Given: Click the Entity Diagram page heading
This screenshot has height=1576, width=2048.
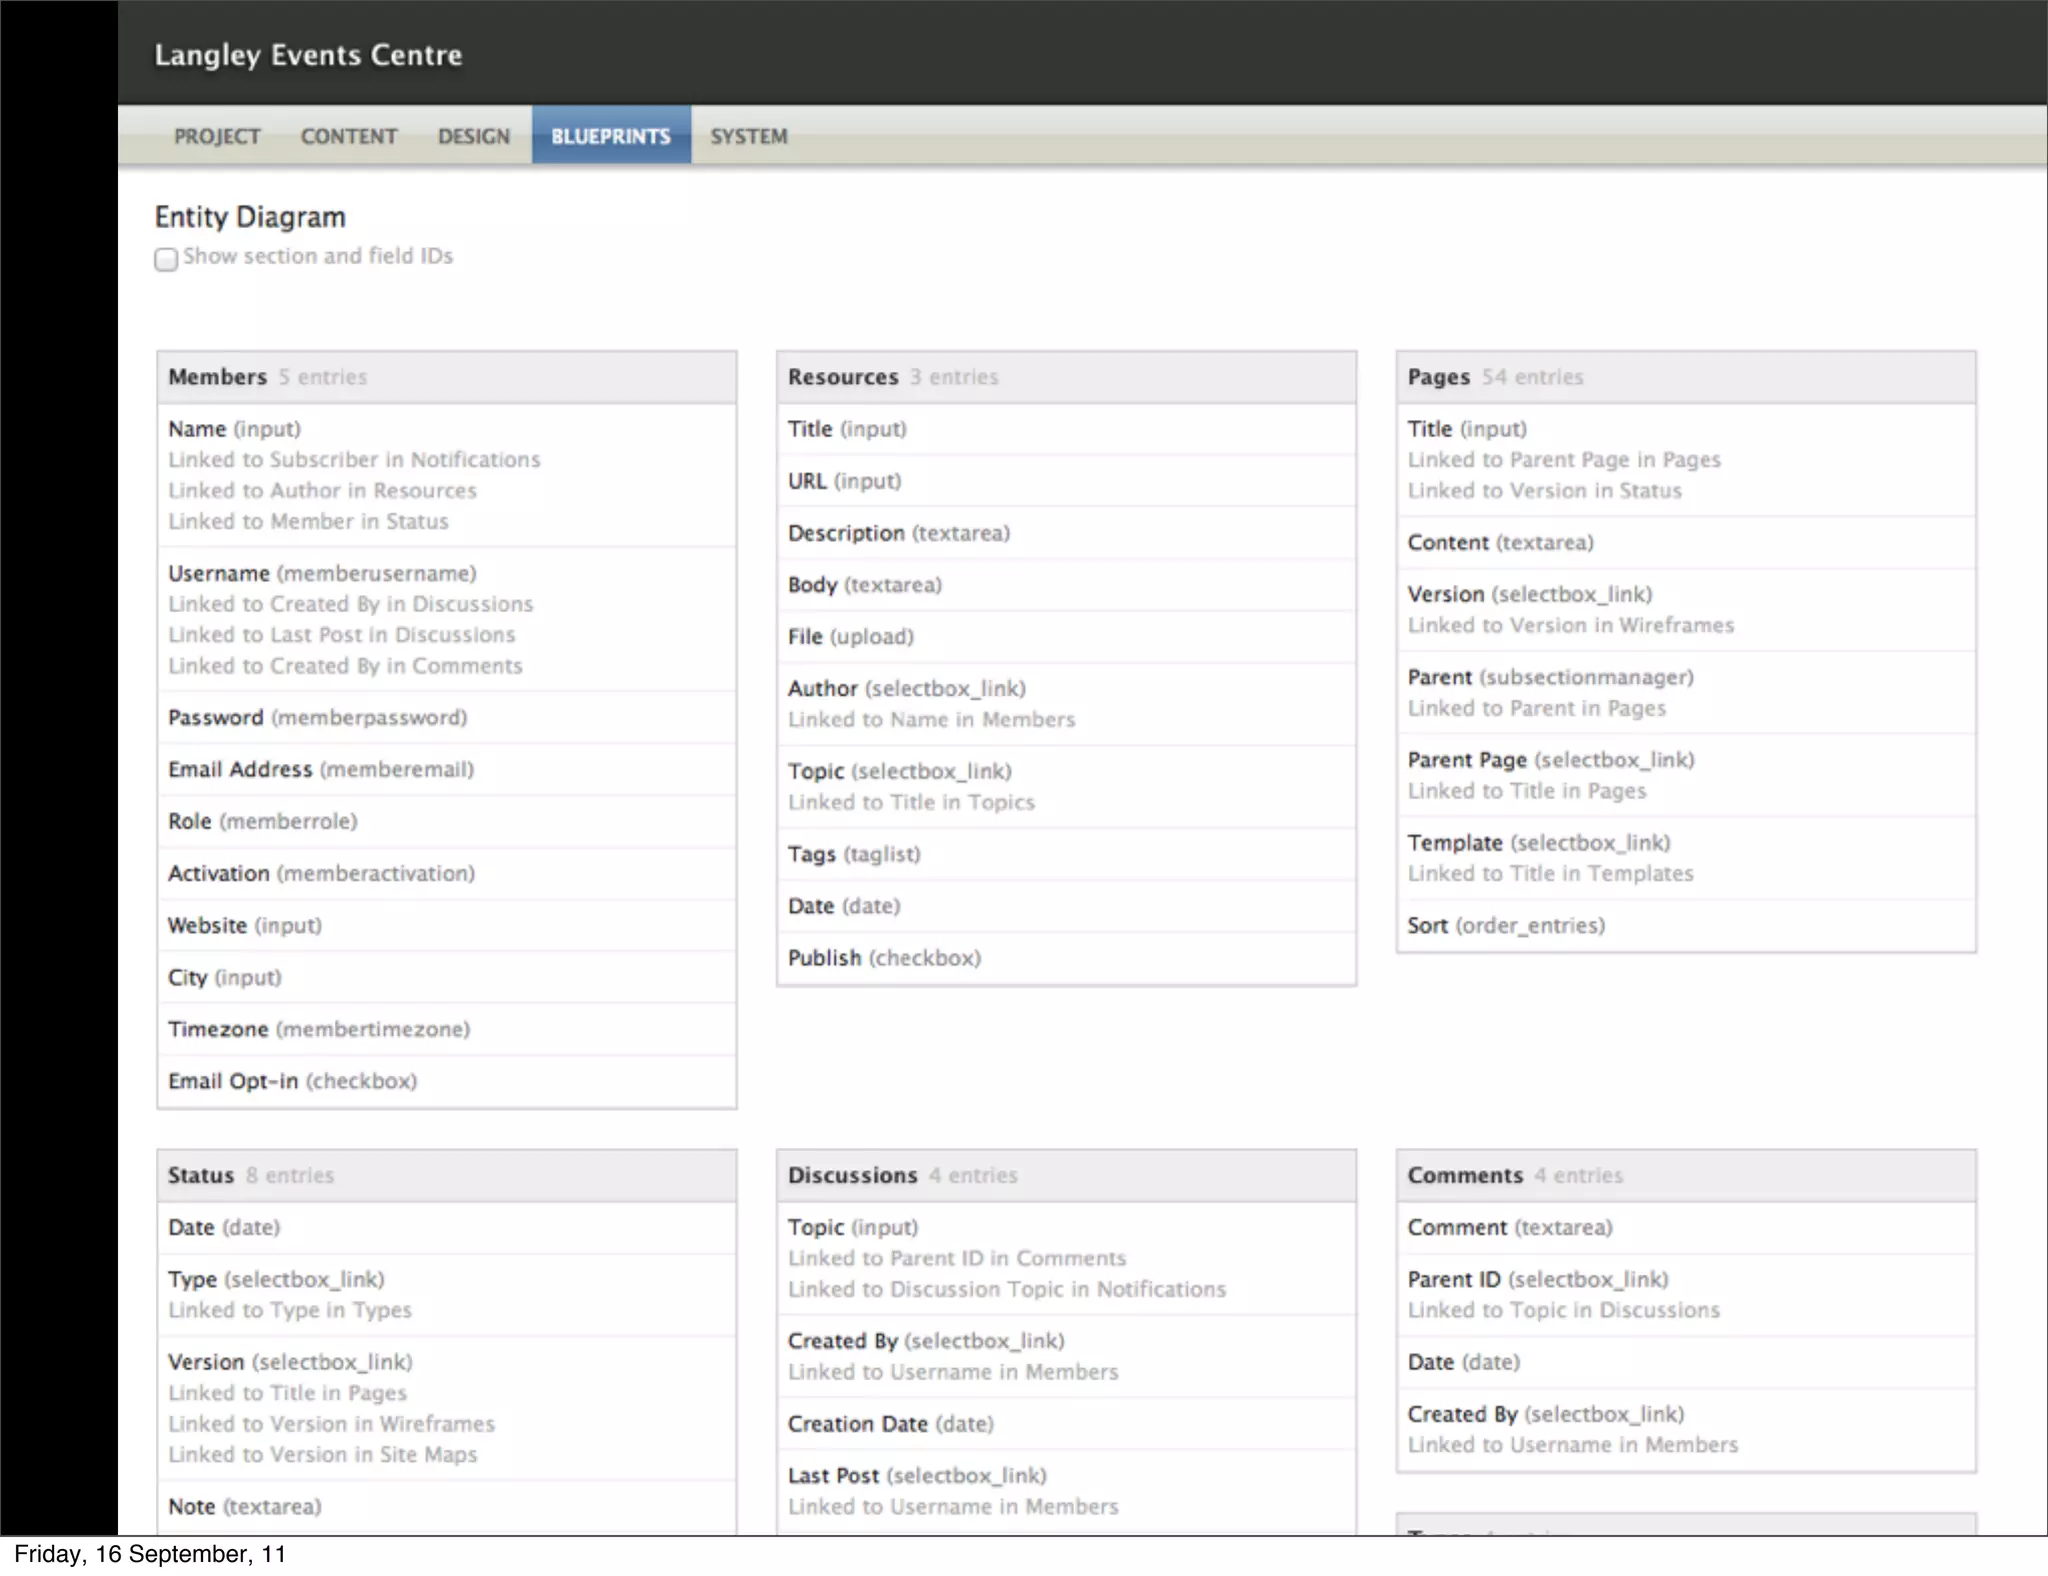Looking at the screenshot, I should coord(250,217).
